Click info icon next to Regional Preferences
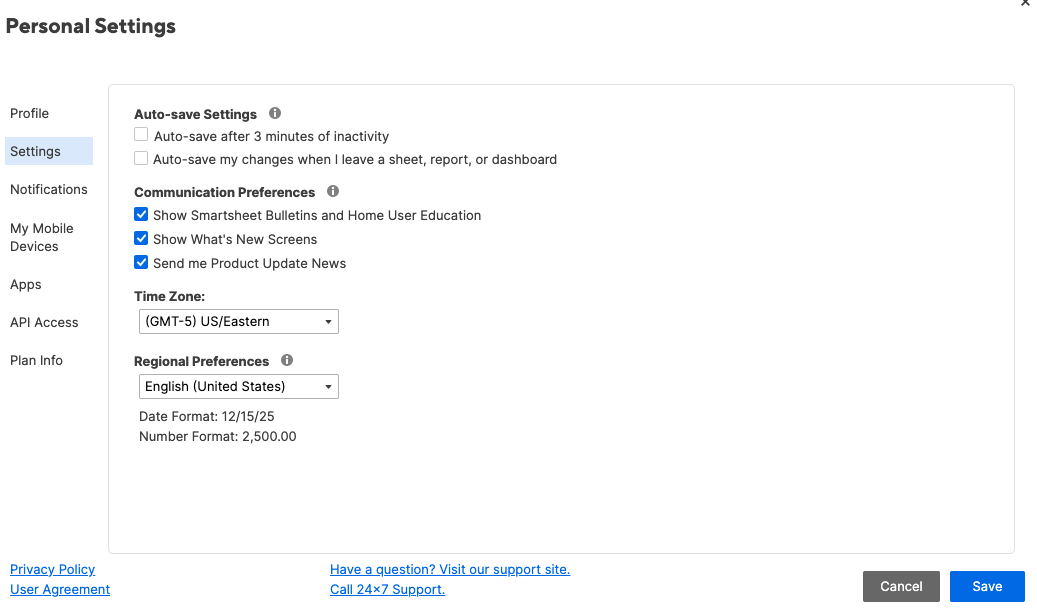 [287, 360]
